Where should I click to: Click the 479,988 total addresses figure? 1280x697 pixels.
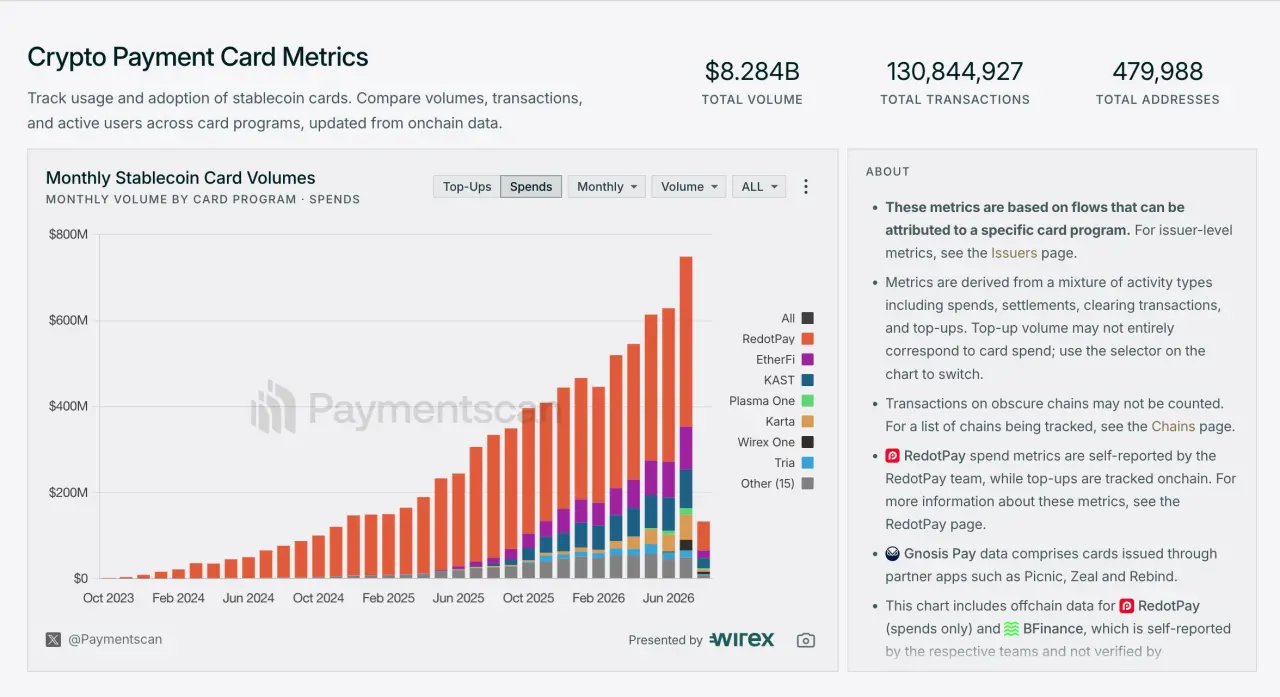[x=1158, y=72]
